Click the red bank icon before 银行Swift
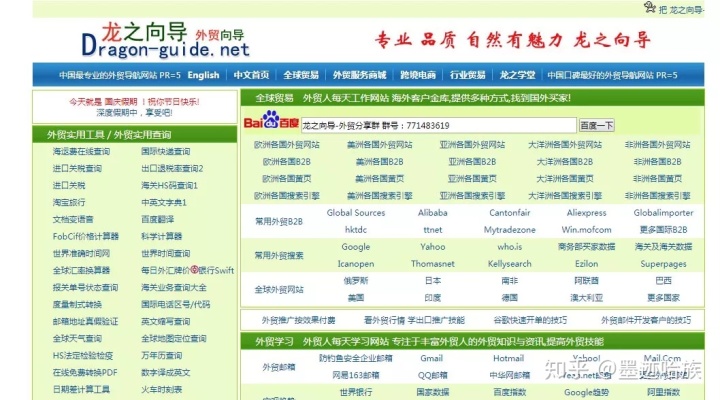Image resolution: width=720 pixels, height=400 pixels. click(x=194, y=270)
